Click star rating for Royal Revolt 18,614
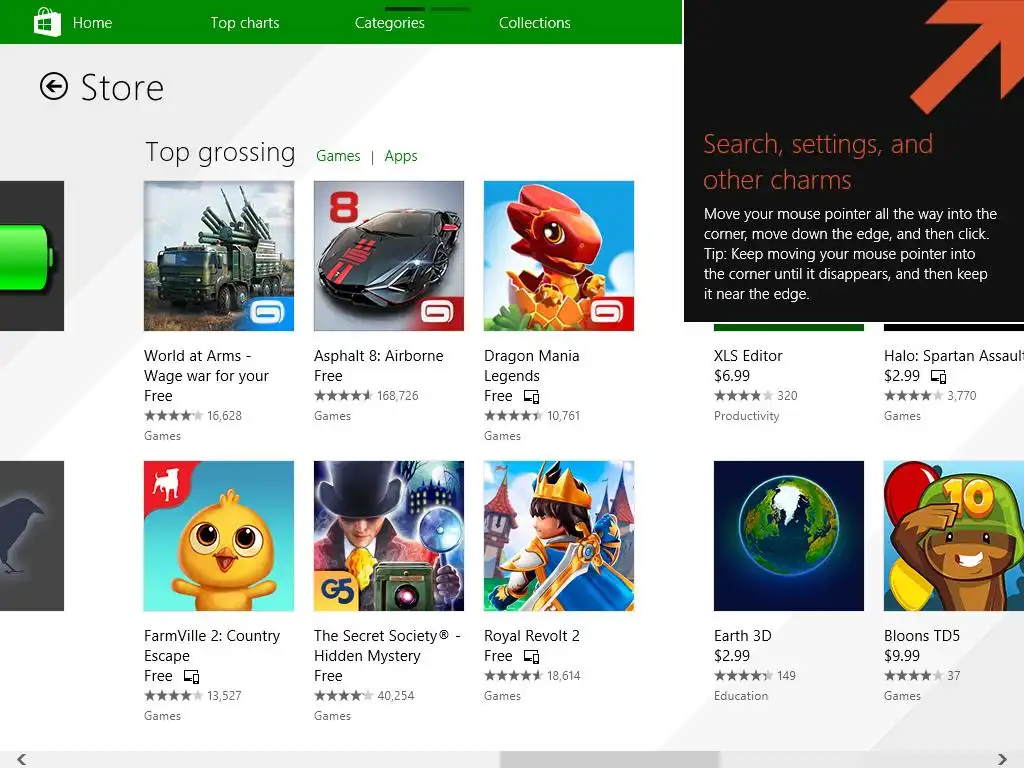1024x768 pixels. click(513, 676)
